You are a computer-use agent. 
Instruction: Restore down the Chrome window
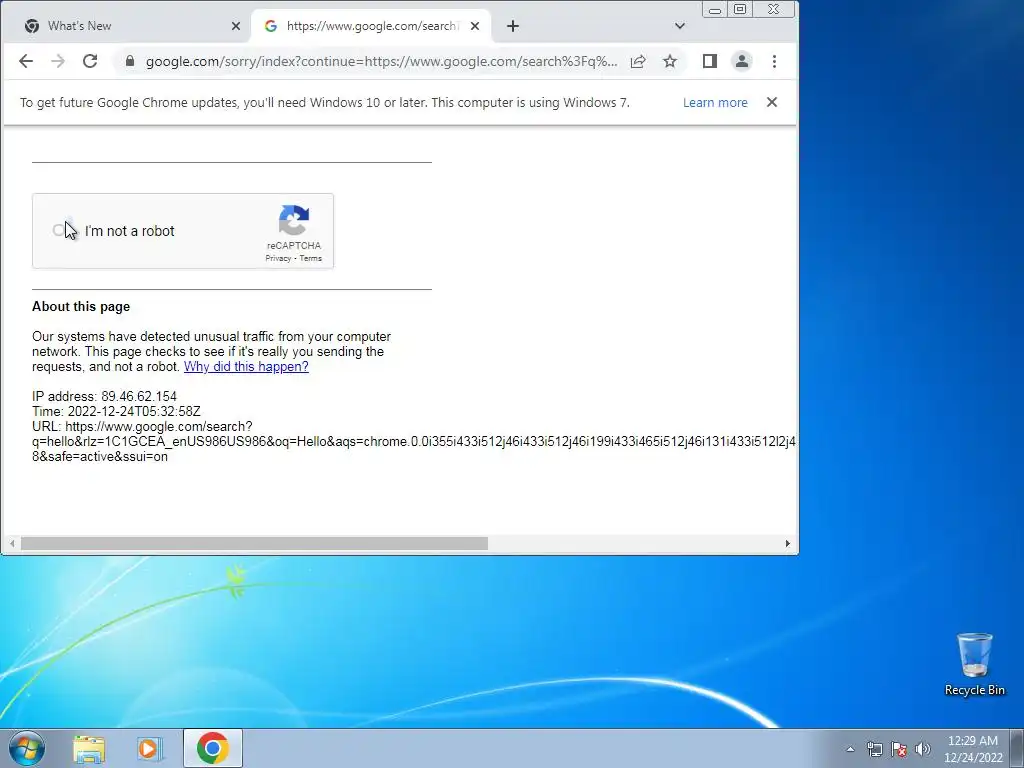[x=740, y=10]
